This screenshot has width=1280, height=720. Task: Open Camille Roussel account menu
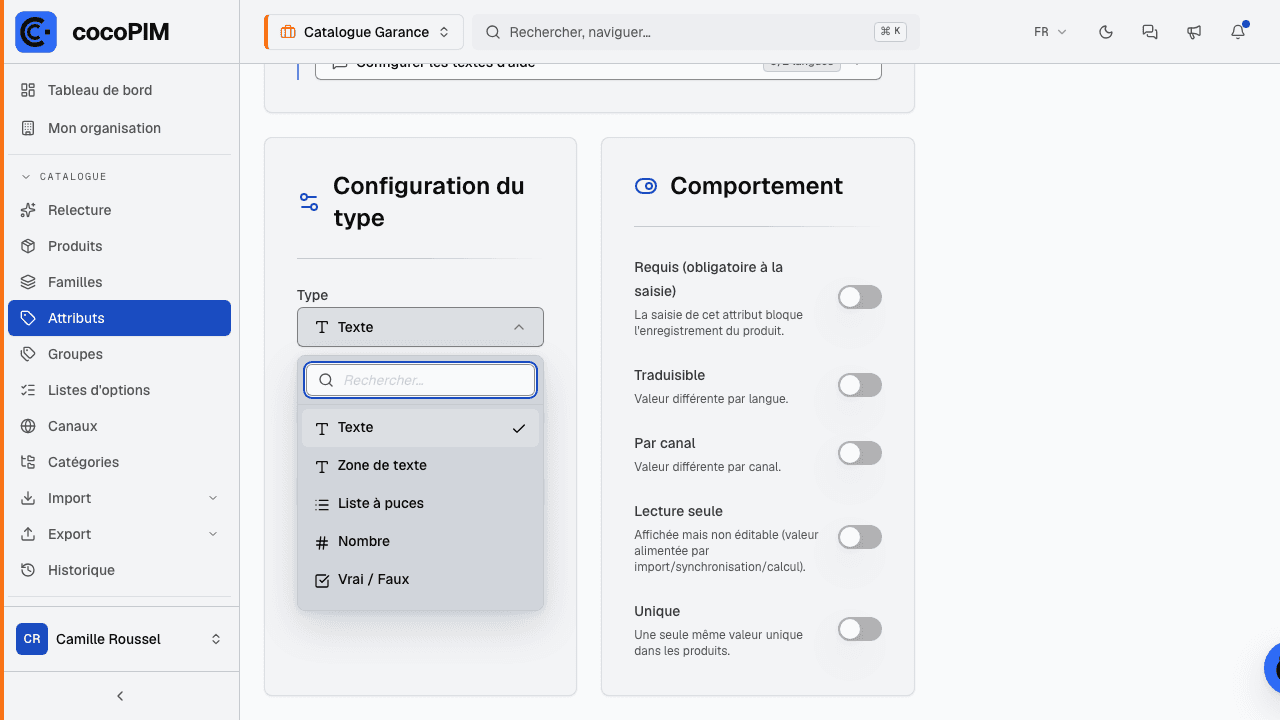[119, 639]
